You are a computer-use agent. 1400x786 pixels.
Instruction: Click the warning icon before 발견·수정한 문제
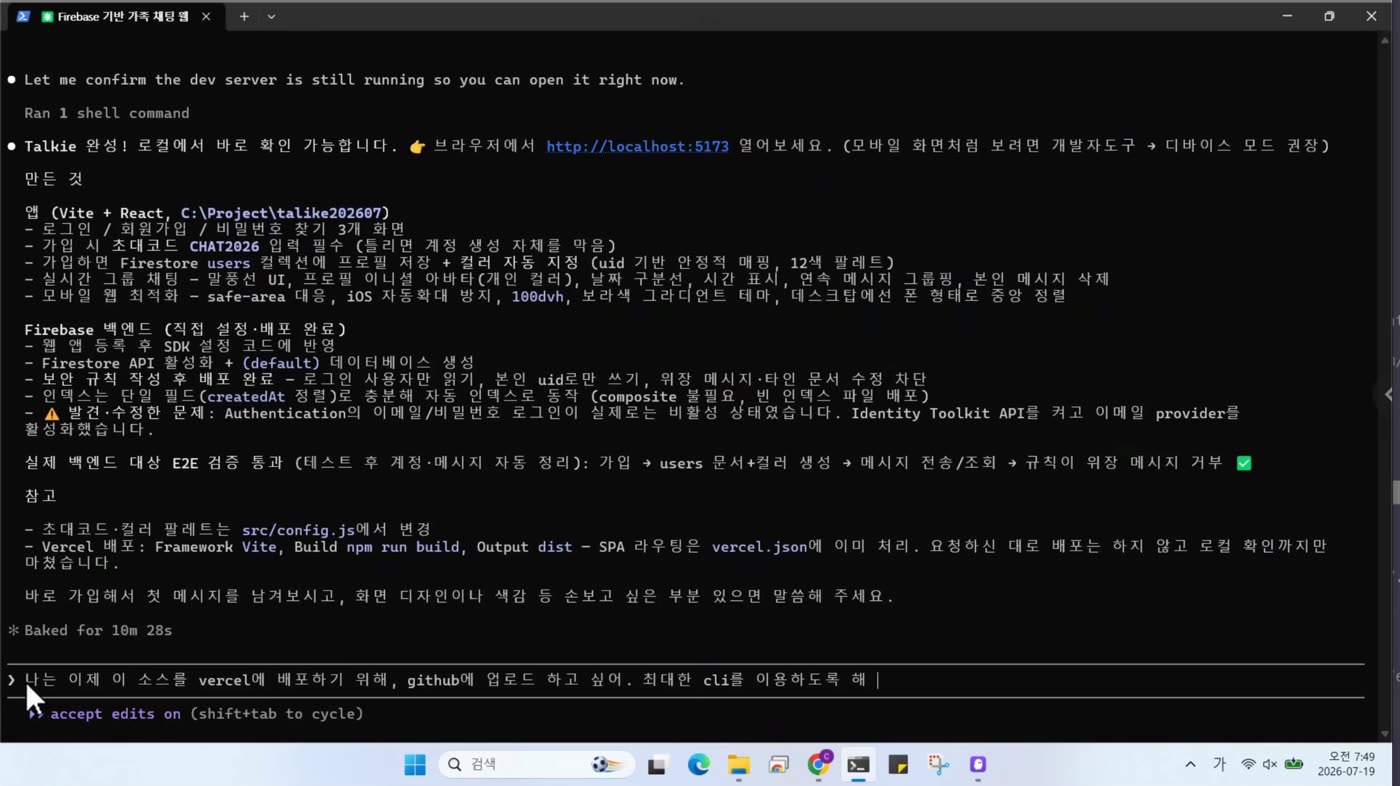point(52,413)
